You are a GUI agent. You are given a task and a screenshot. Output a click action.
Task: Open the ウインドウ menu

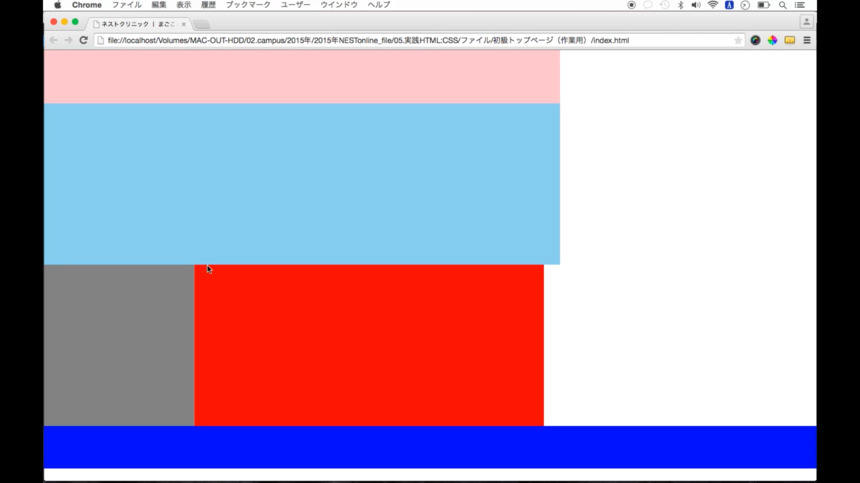(339, 5)
